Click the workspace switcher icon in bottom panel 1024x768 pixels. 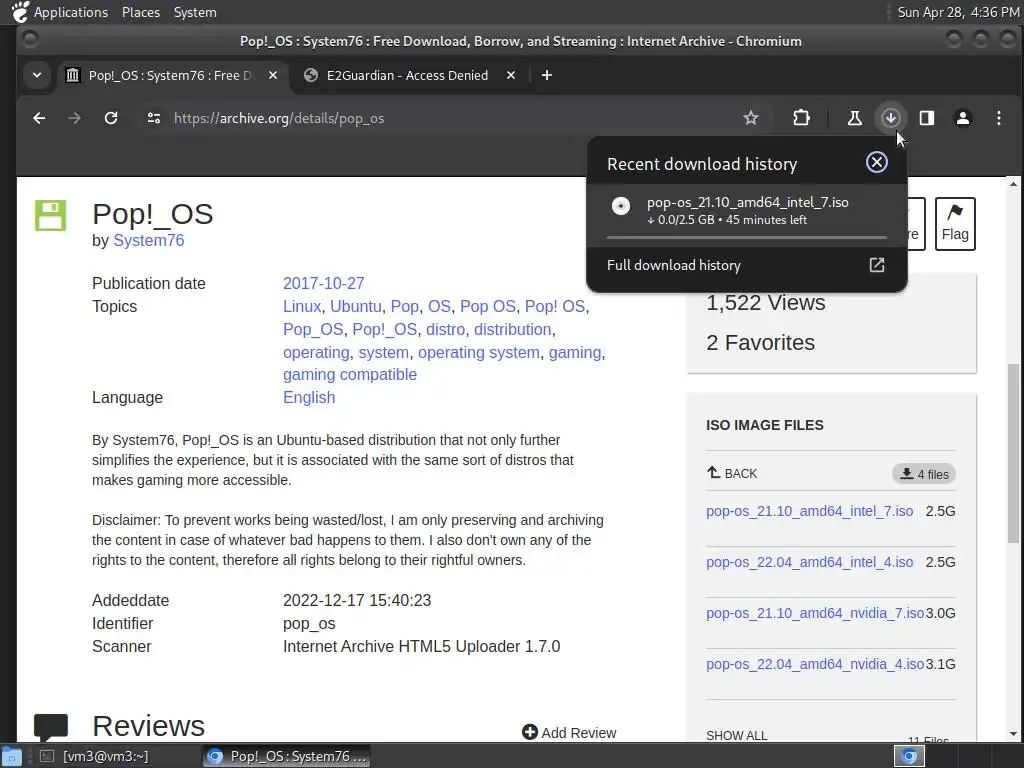tap(908, 756)
